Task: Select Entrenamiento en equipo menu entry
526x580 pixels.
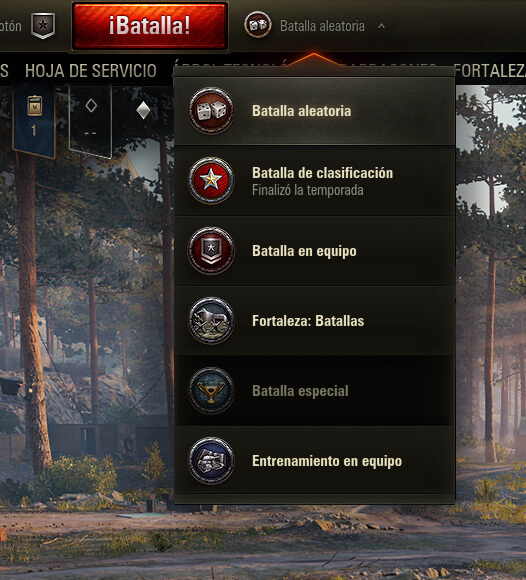Action: (x=314, y=461)
